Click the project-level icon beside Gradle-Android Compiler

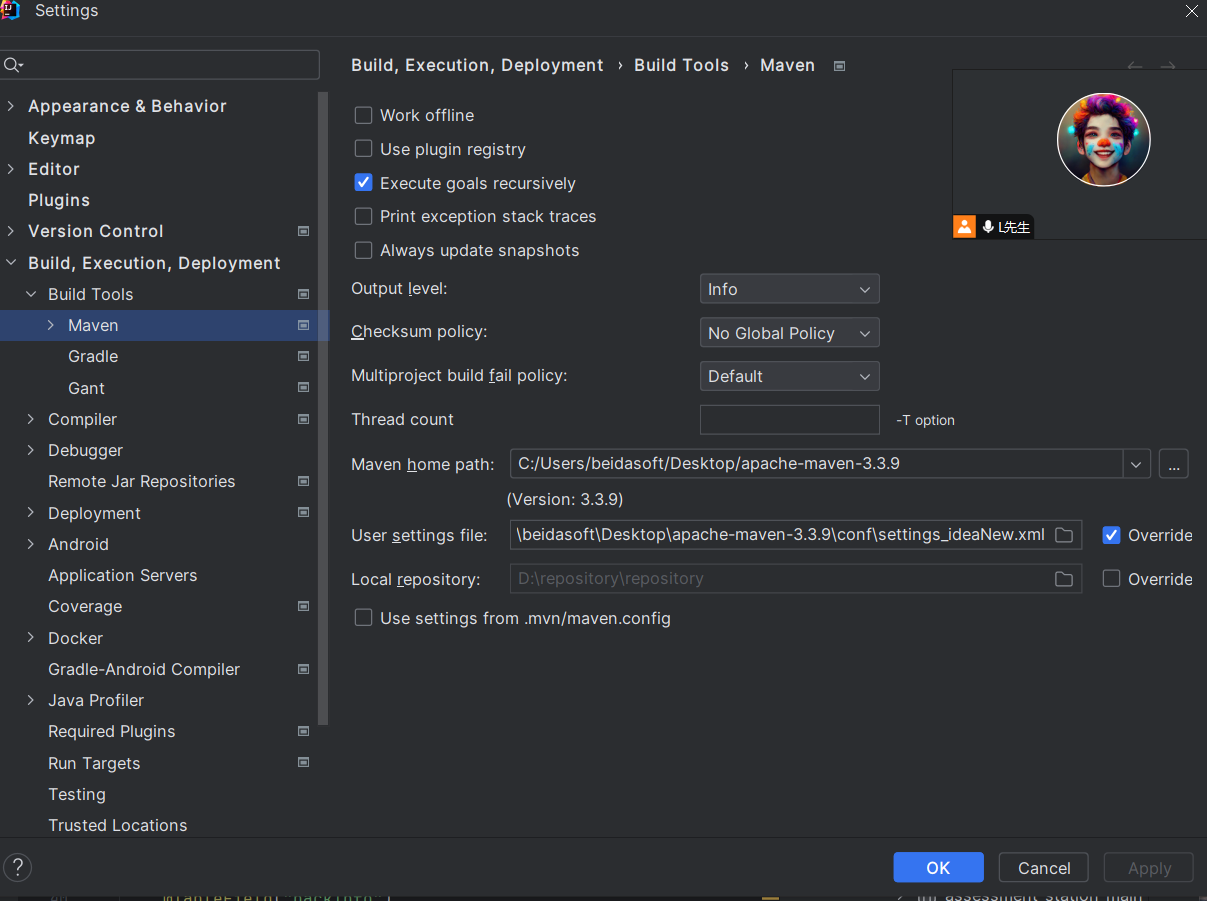point(303,669)
